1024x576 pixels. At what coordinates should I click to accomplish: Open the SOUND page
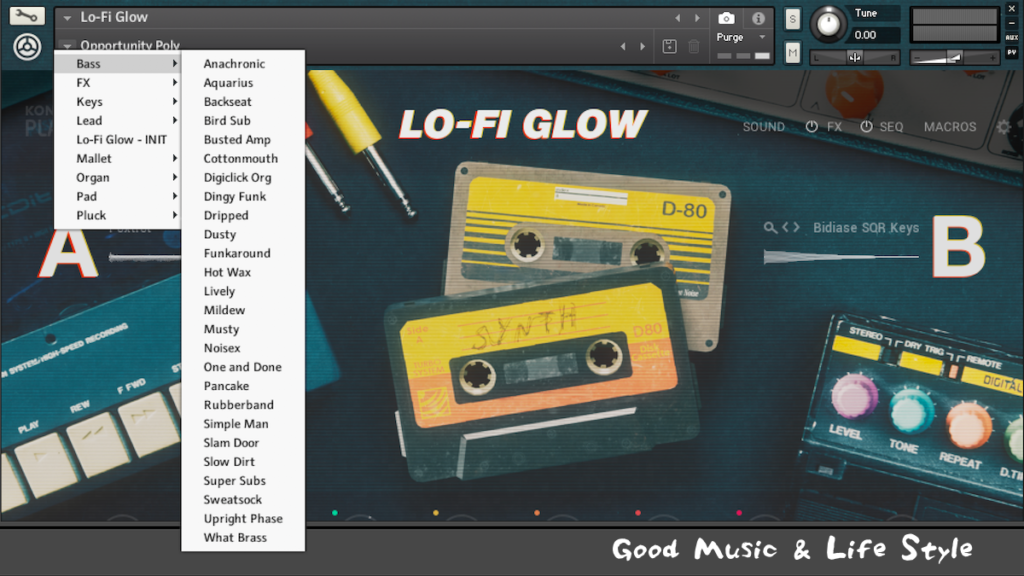(763, 127)
